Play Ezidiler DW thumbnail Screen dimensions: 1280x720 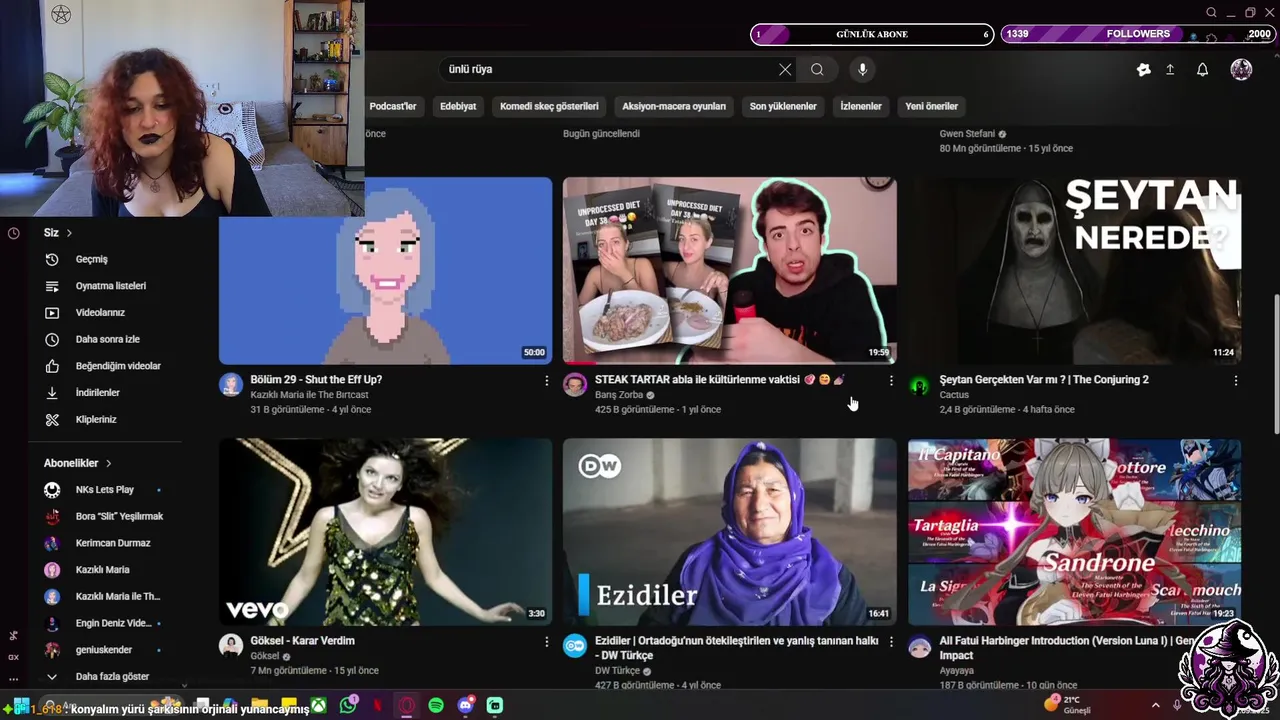[x=730, y=532]
